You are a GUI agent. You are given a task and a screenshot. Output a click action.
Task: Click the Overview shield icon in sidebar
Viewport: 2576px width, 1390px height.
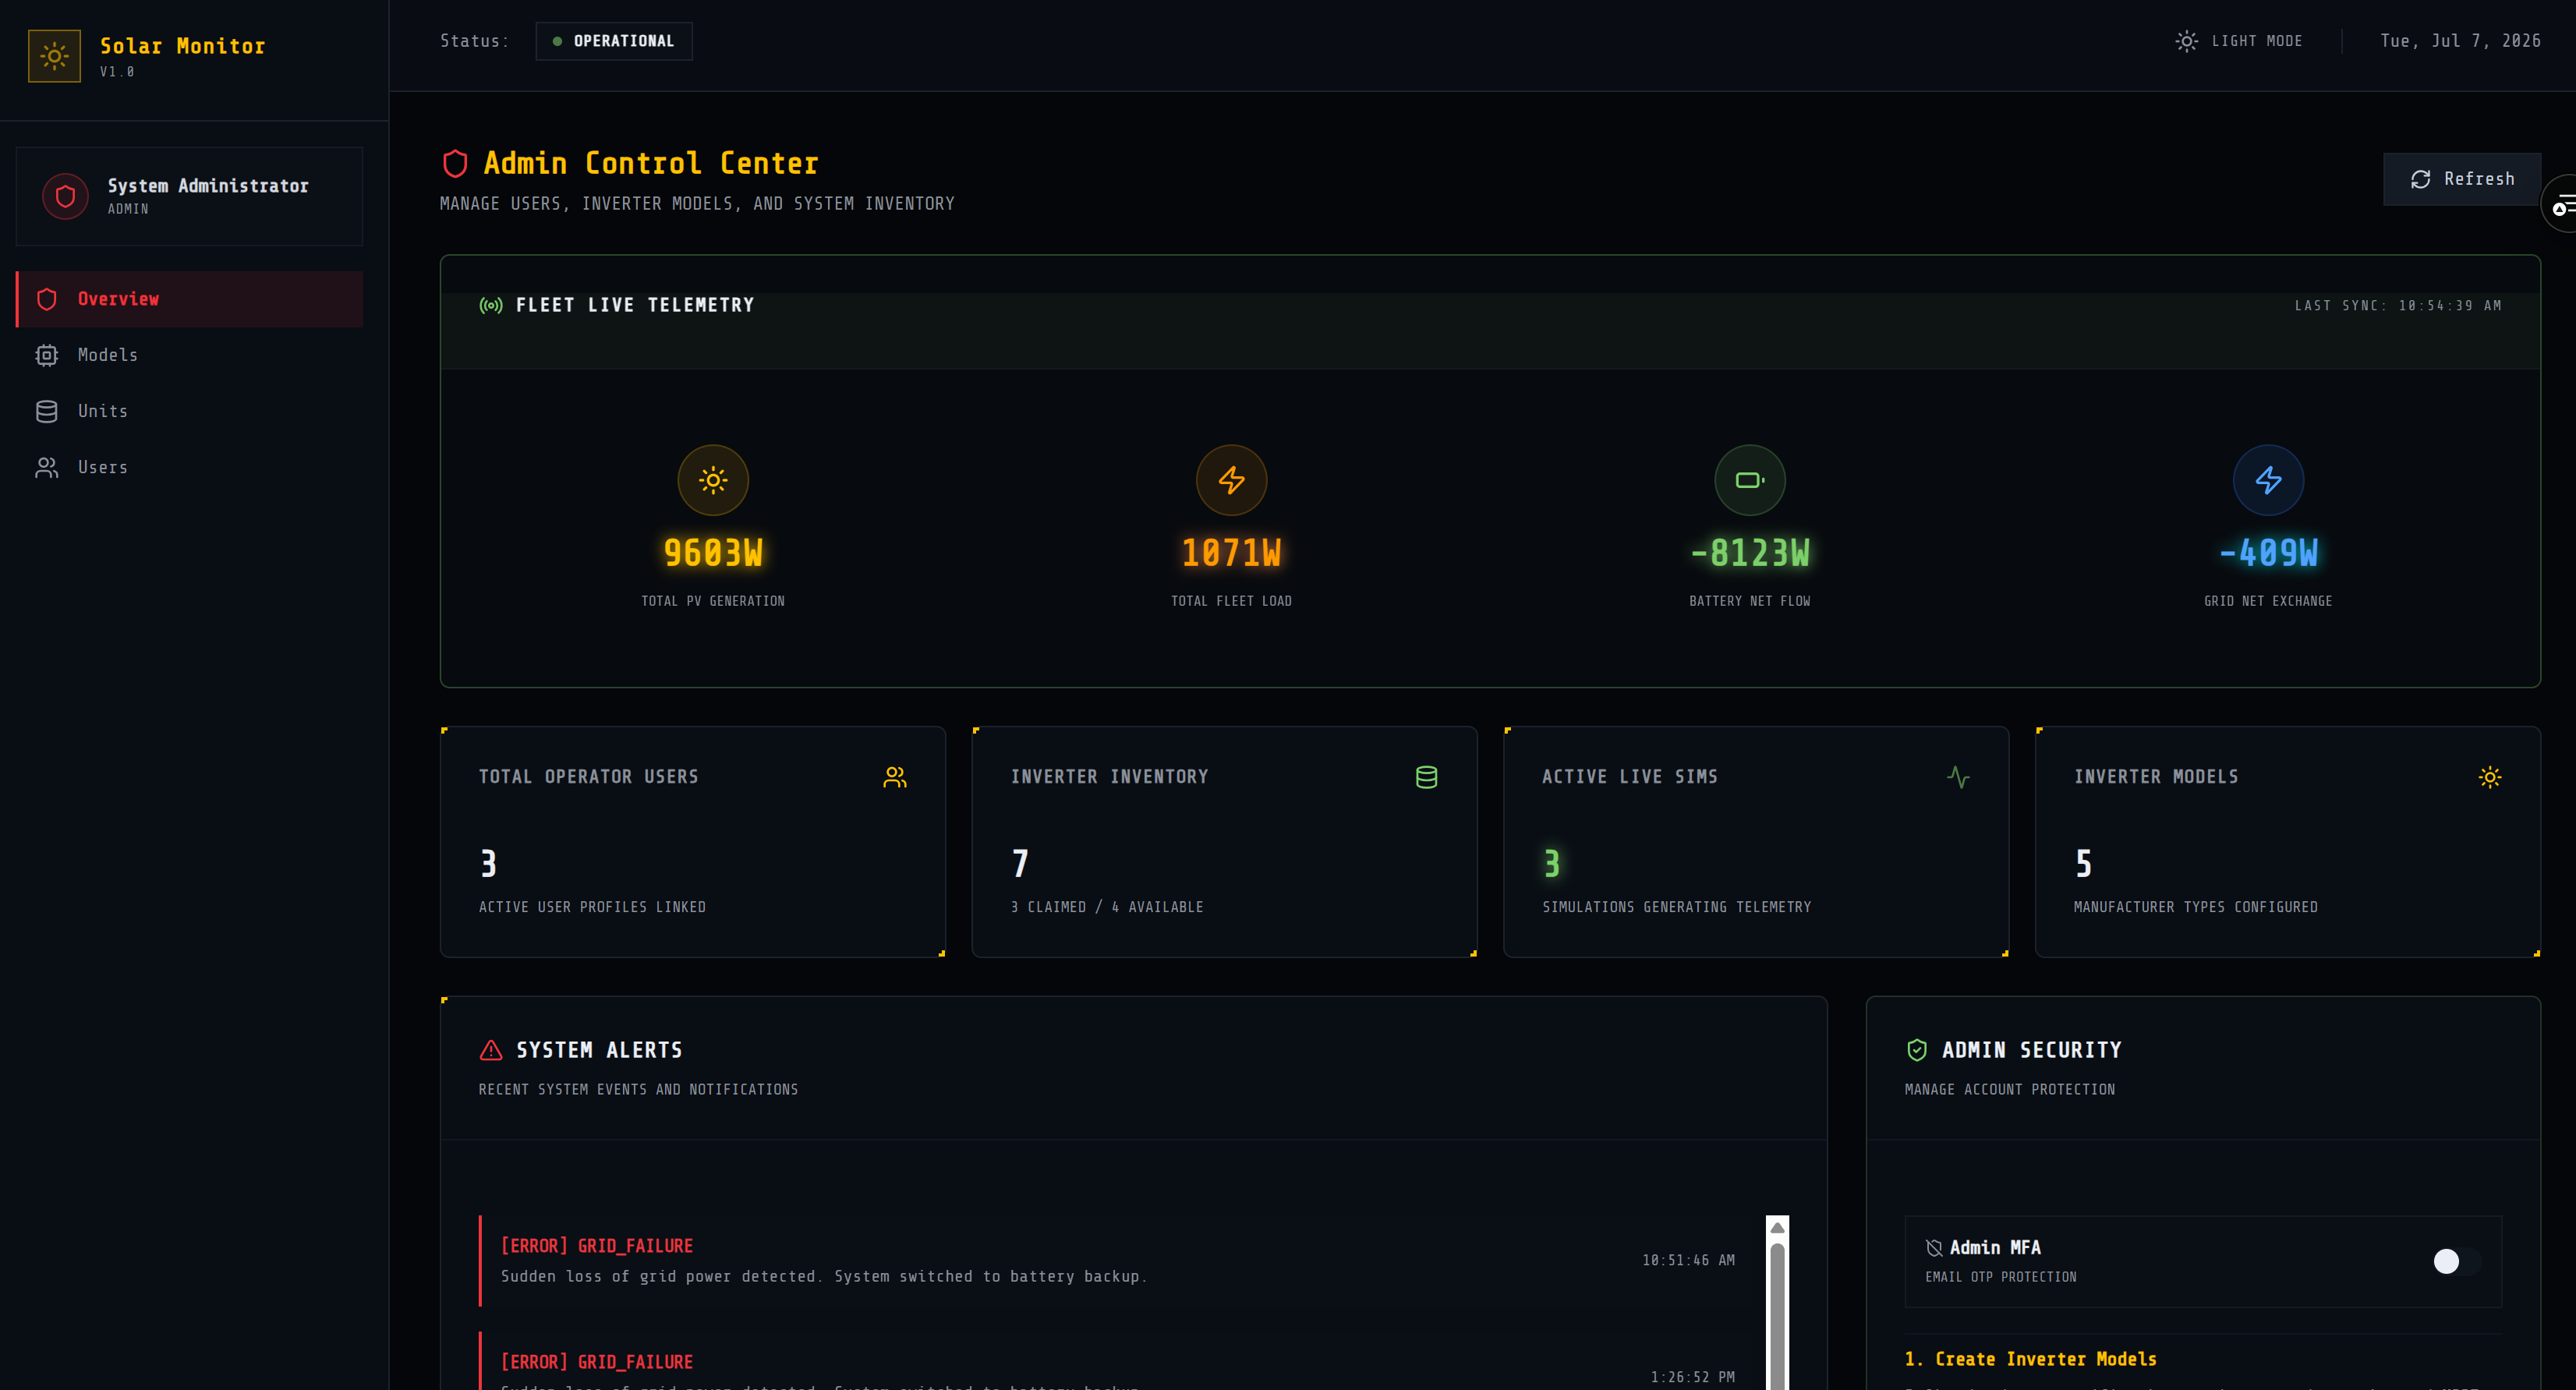47,299
